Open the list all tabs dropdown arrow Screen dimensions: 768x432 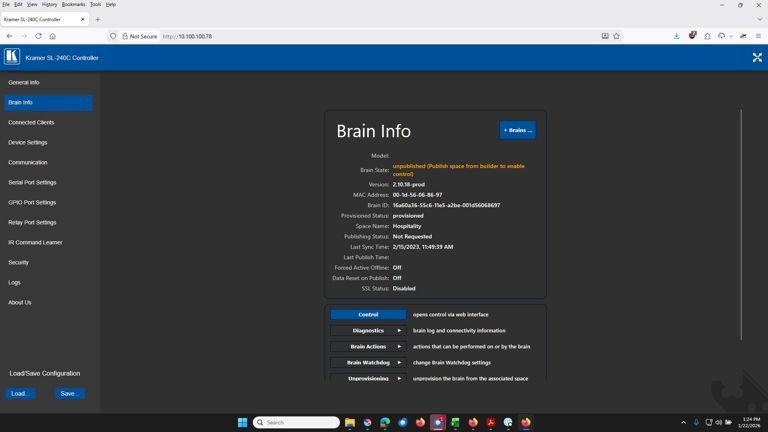[759, 20]
